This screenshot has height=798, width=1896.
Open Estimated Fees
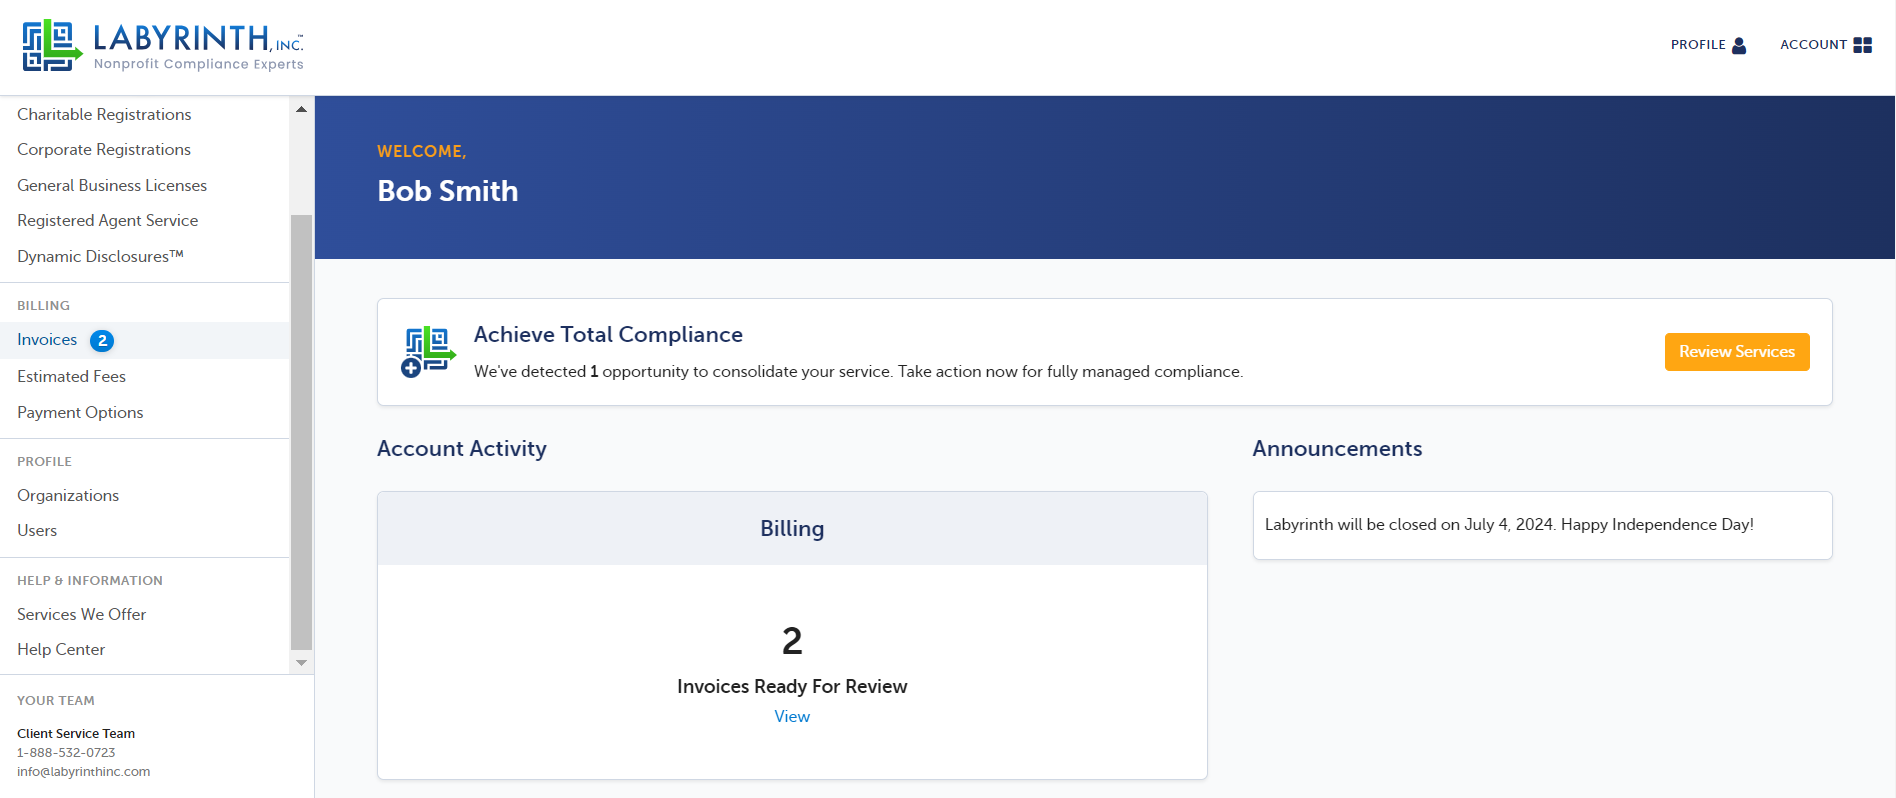point(71,376)
